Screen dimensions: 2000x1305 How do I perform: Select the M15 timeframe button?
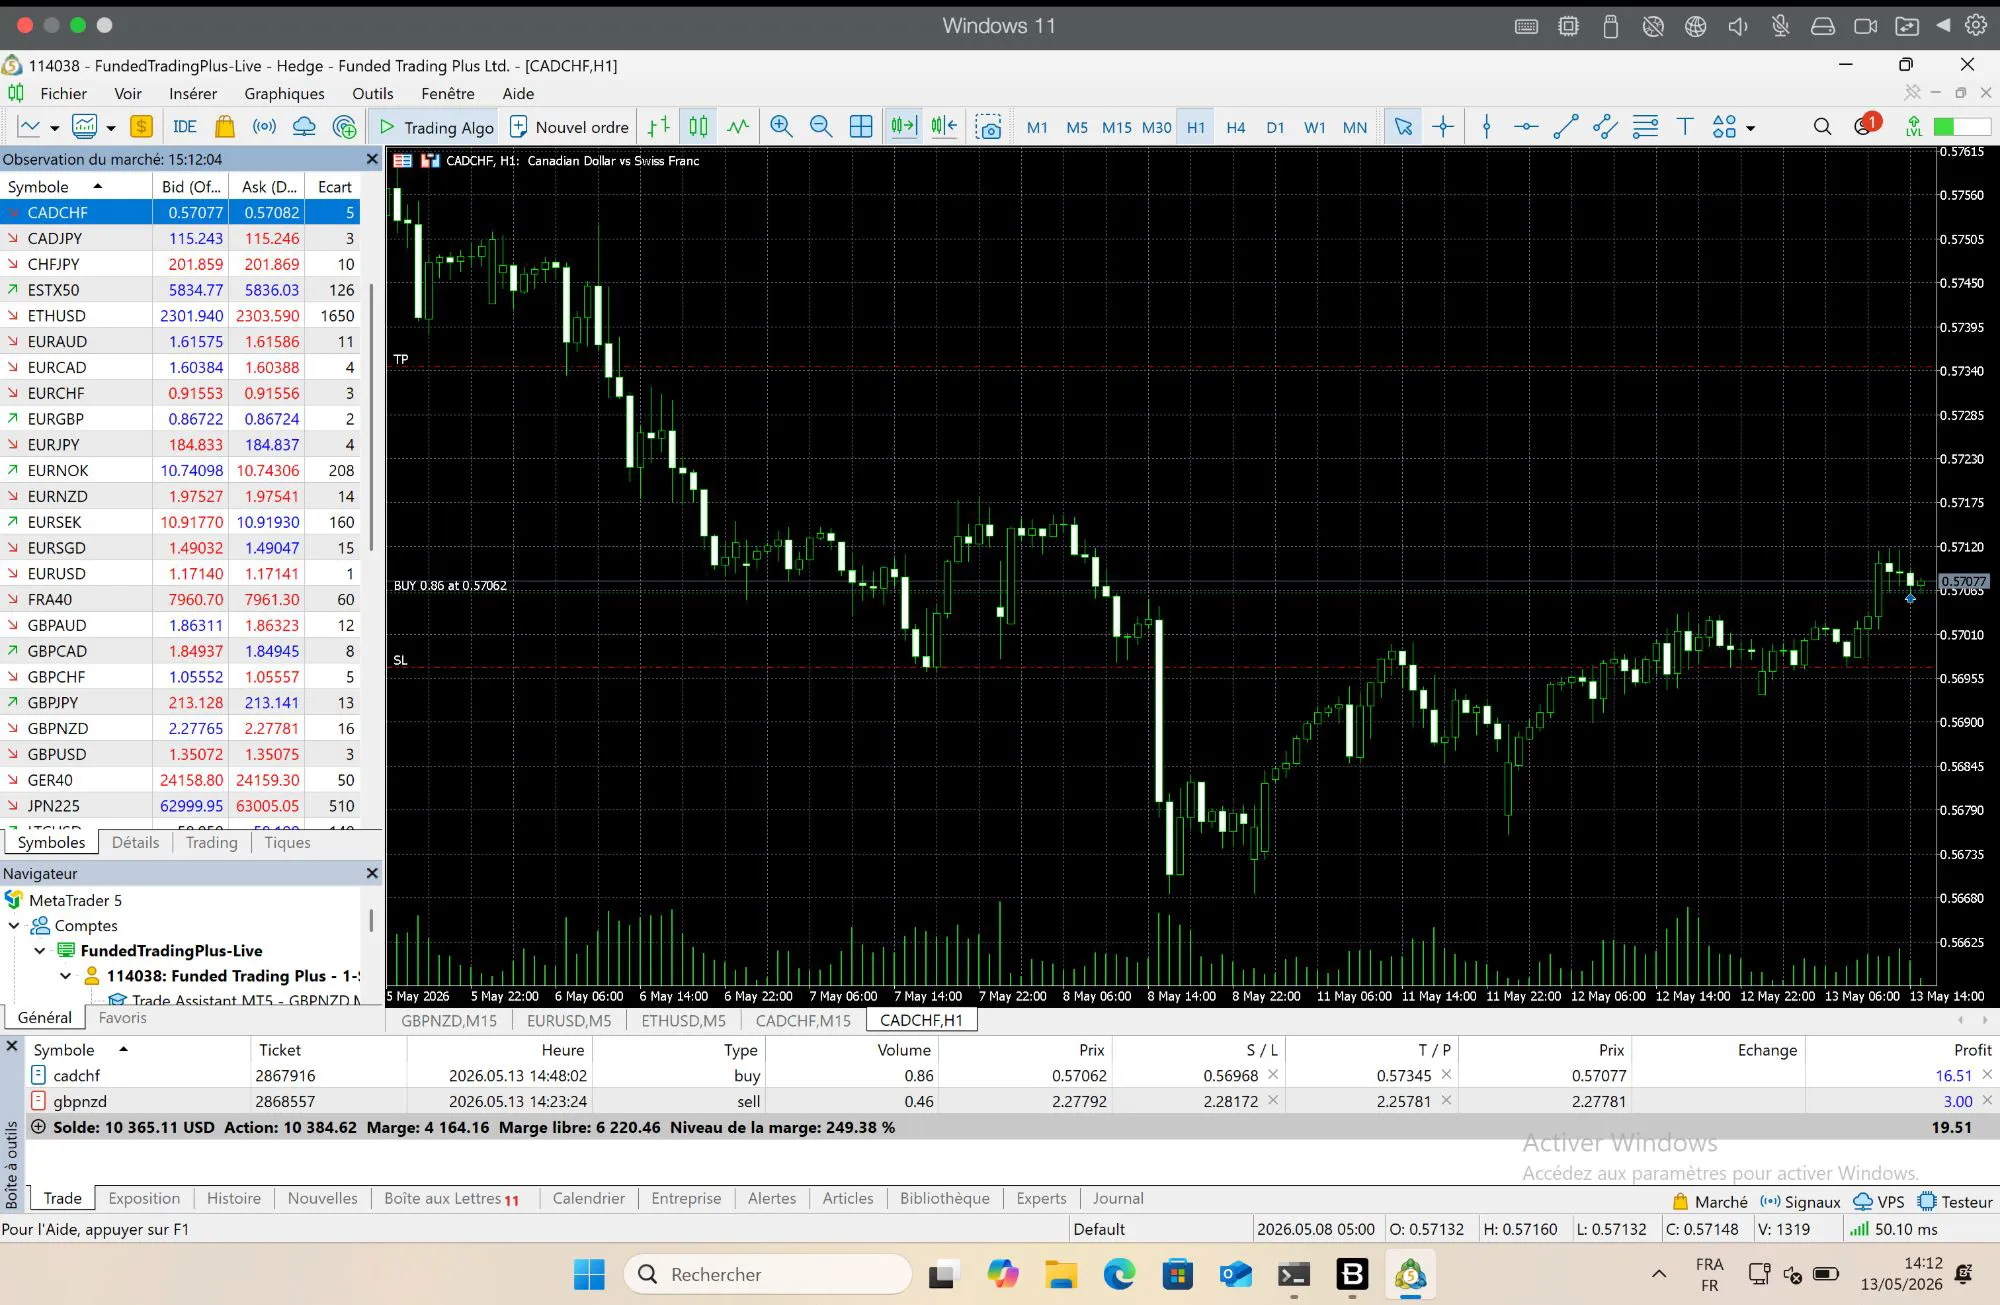click(1116, 127)
